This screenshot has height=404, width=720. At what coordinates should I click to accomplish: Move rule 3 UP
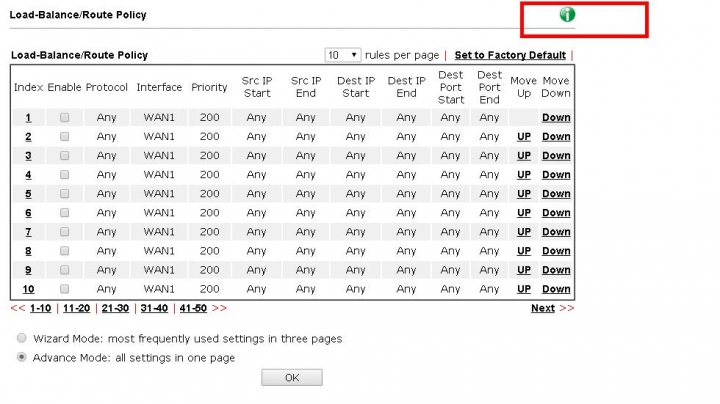point(524,156)
